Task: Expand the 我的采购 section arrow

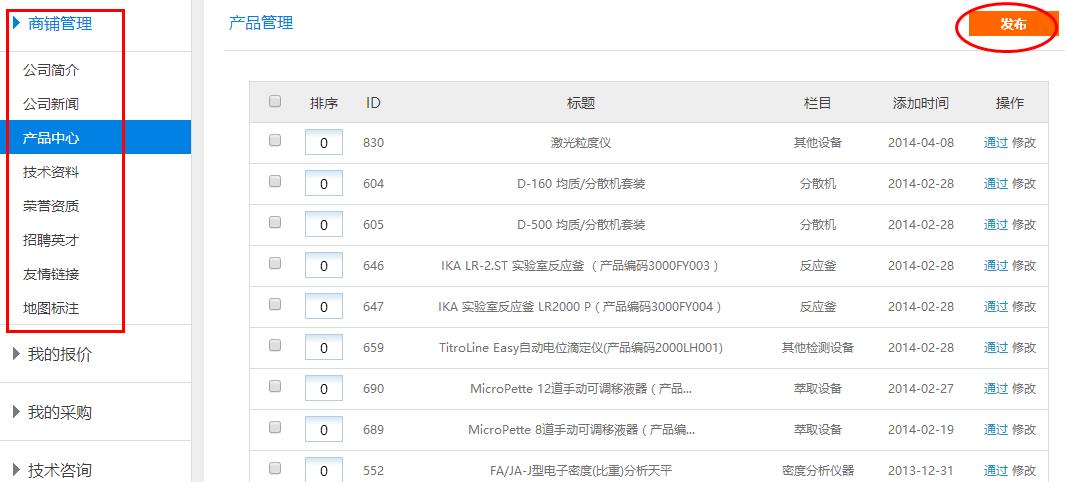Action: (x=16, y=411)
